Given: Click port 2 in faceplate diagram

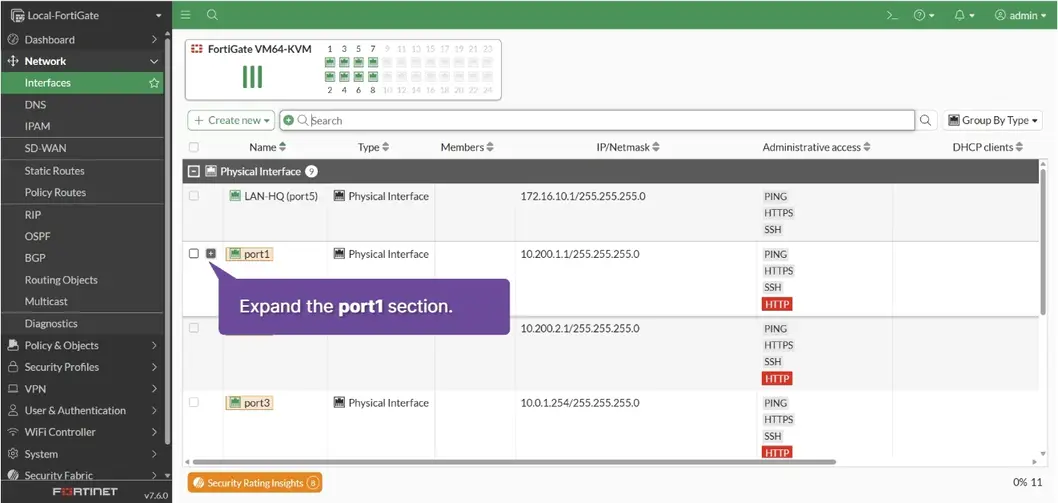Looking at the screenshot, I should pyautogui.click(x=330, y=76).
